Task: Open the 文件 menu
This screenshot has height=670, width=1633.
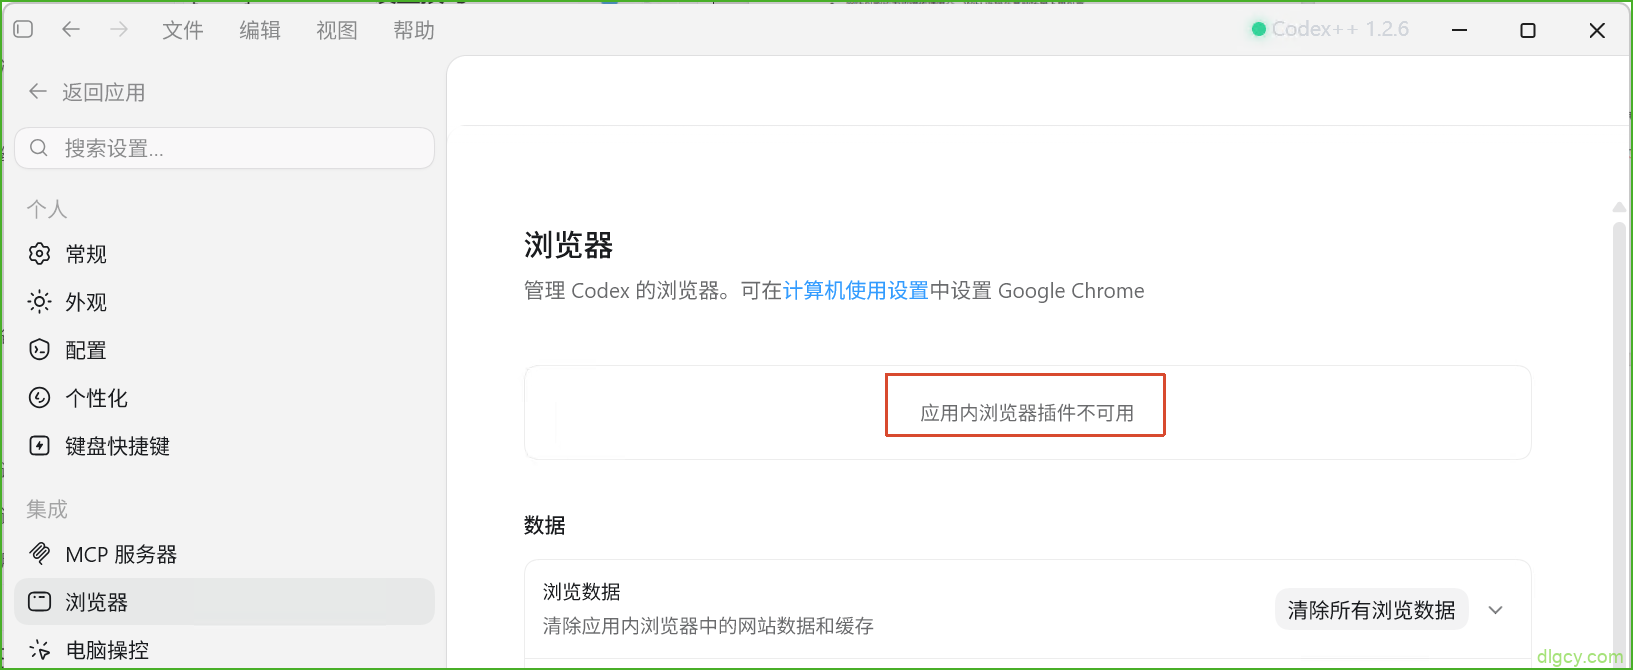Action: (183, 30)
